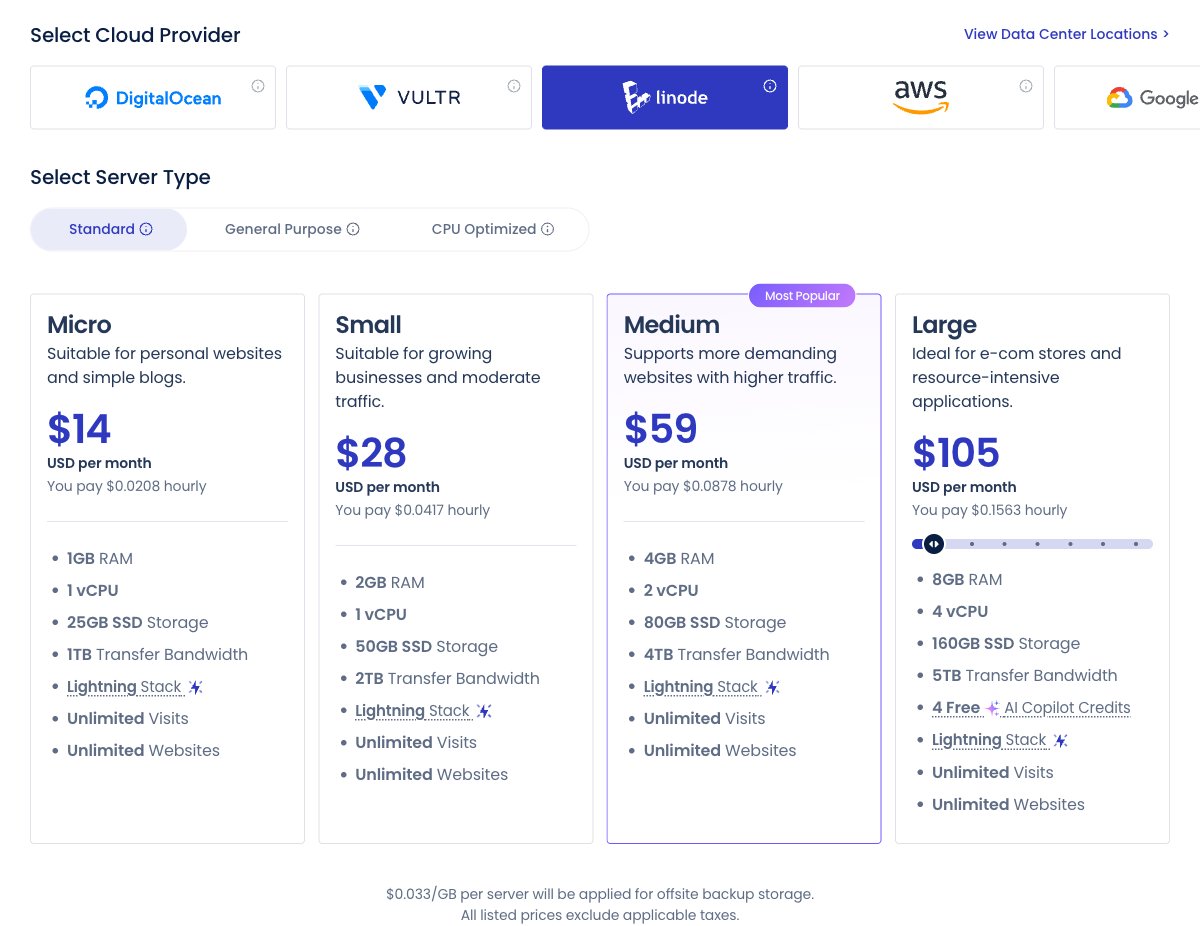Switch to CPU Optimized server type tab
Viewport: 1200px width, 926px height.
click(x=493, y=229)
